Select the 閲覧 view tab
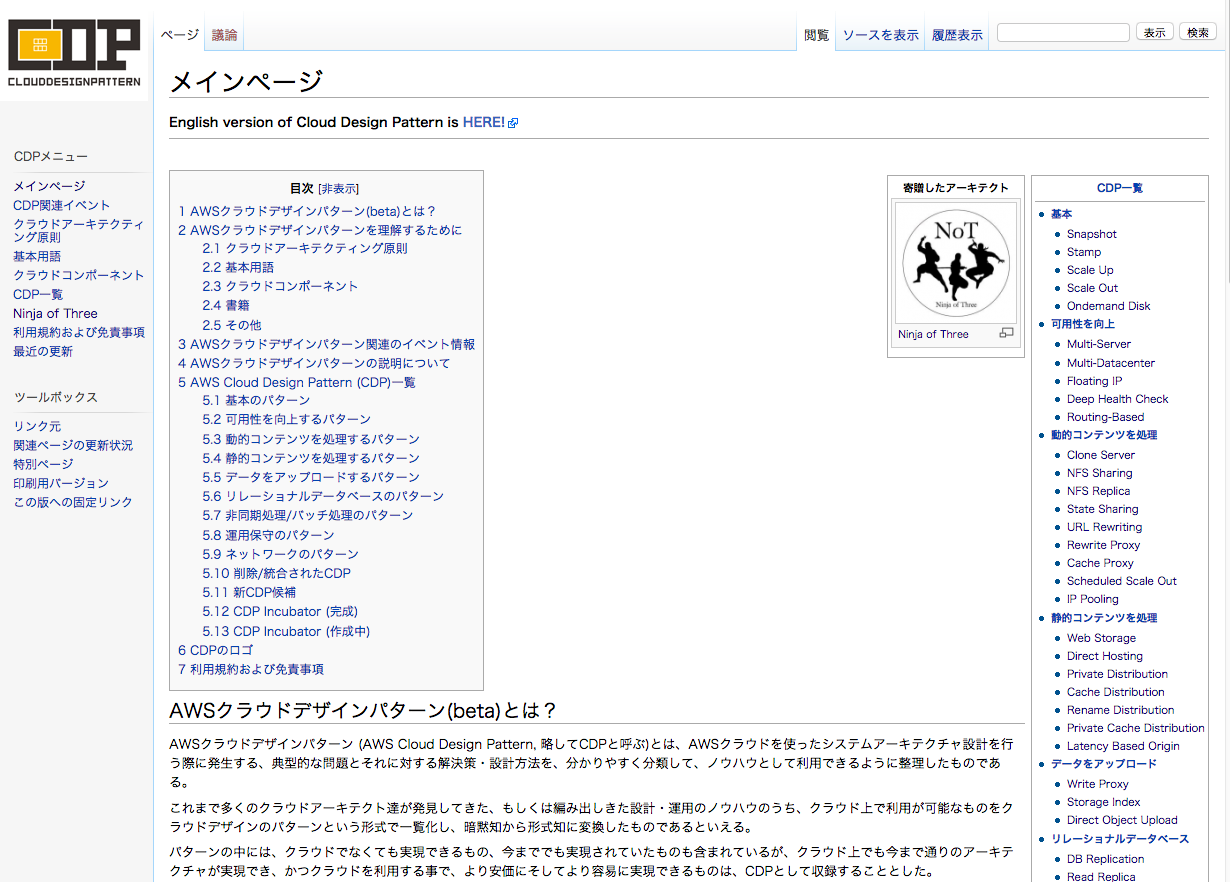This screenshot has height=882, width=1230. (x=817, y=35)
